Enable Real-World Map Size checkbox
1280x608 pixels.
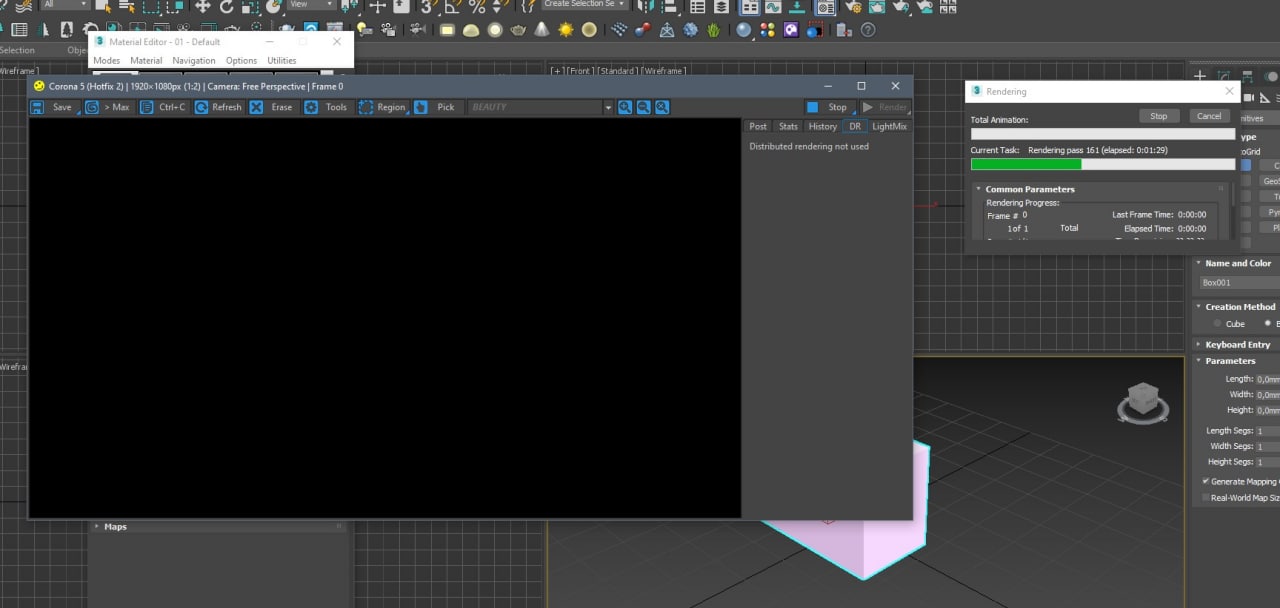point(1205,497)
